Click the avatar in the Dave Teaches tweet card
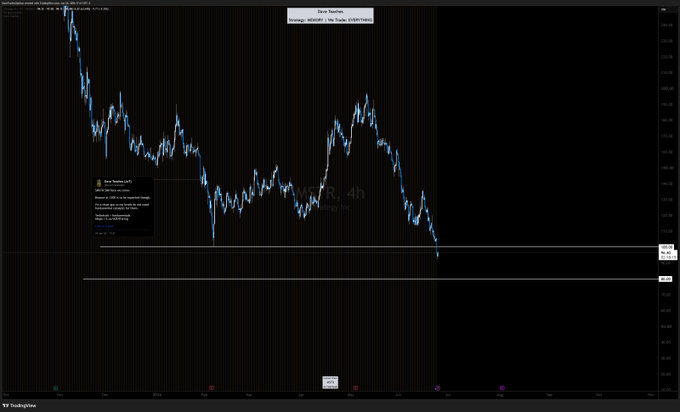The image size is (680, 412). click(x=98, y=183)
